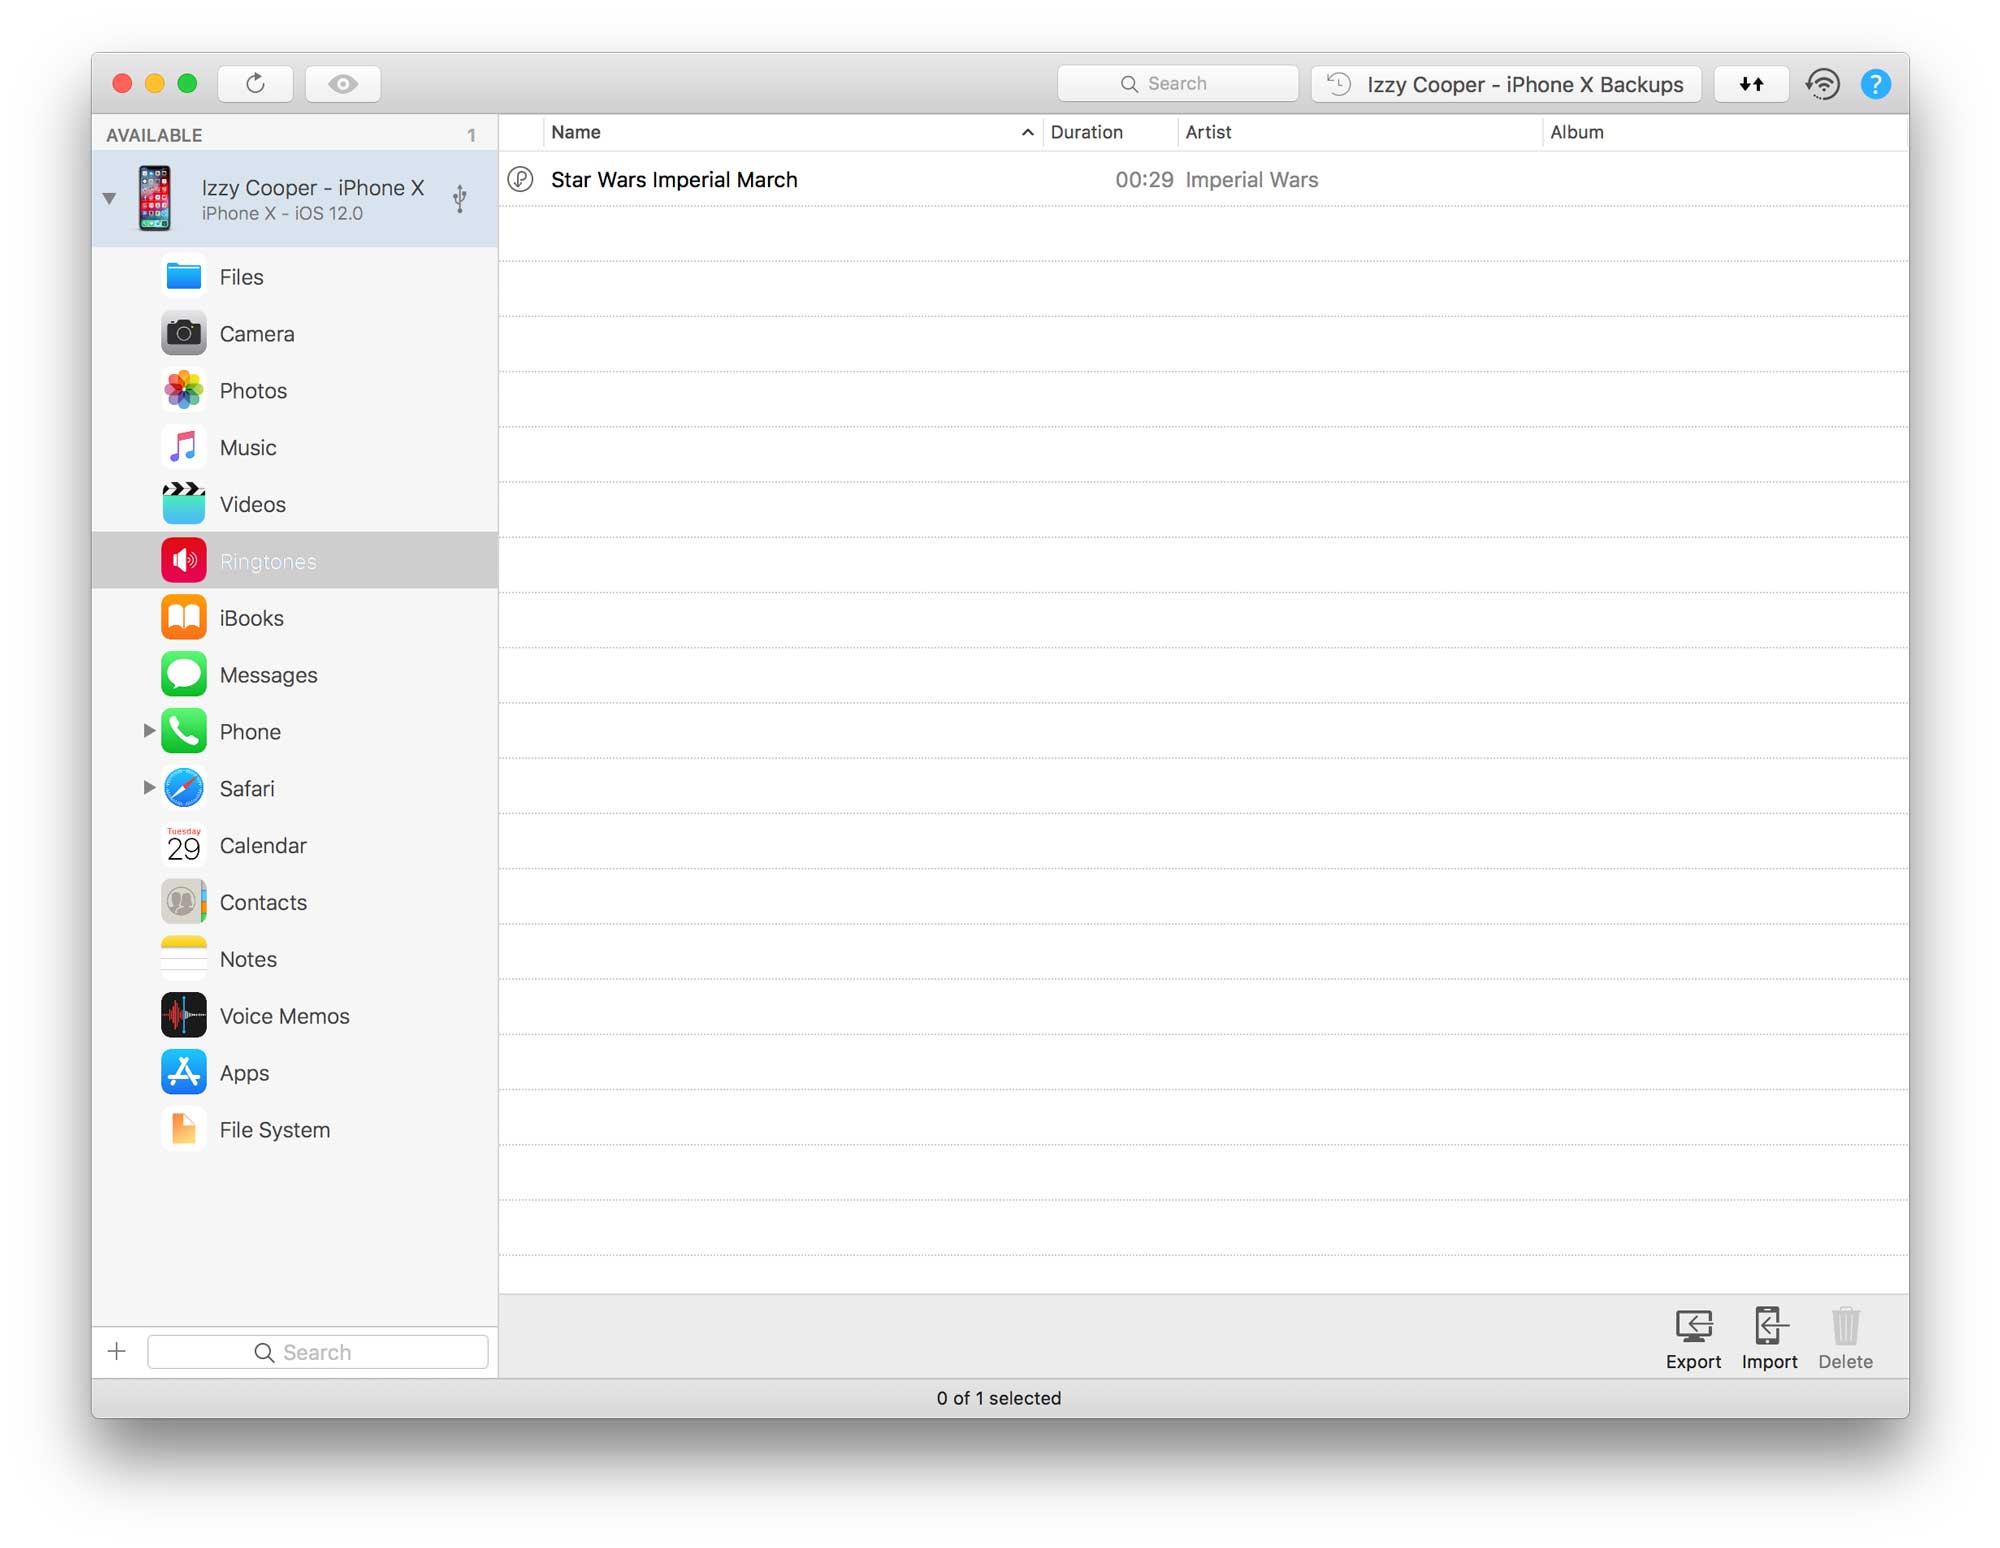The height and width of the screenshot is (1548, 2000).
Task: Expand the Safari sidebar item
Action: click(148, 788)
